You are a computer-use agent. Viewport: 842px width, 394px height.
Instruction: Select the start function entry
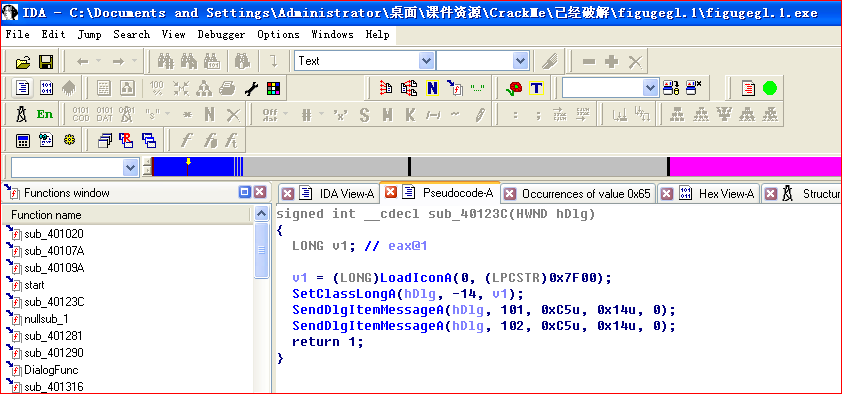tap(34, 285)
